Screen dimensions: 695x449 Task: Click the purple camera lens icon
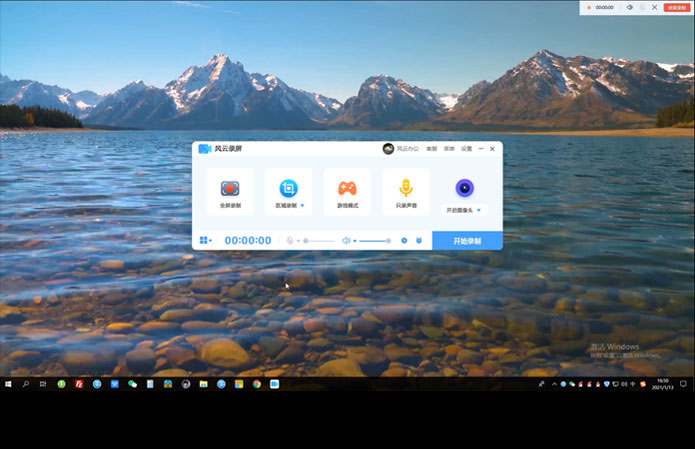[465, 188]
